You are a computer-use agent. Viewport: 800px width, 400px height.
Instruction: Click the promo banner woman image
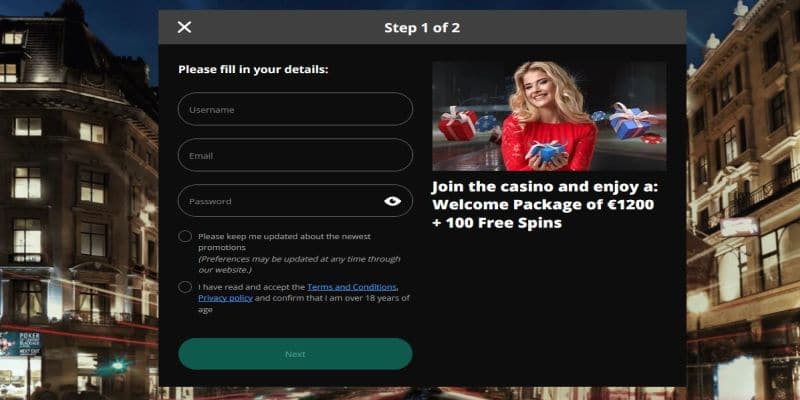pyautogui.click(x=549, y=116)
